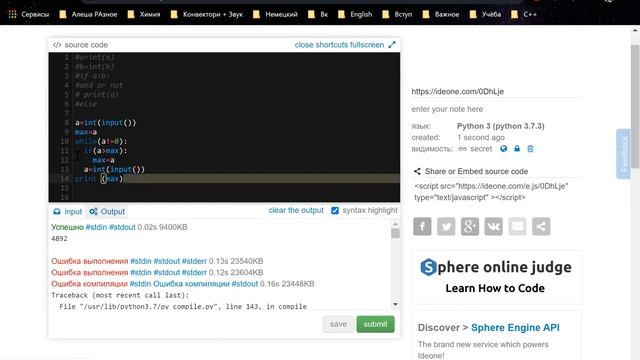Click code line 8 a=int(input())
This screenshot has height=360, width=640.
pos(105,122)
